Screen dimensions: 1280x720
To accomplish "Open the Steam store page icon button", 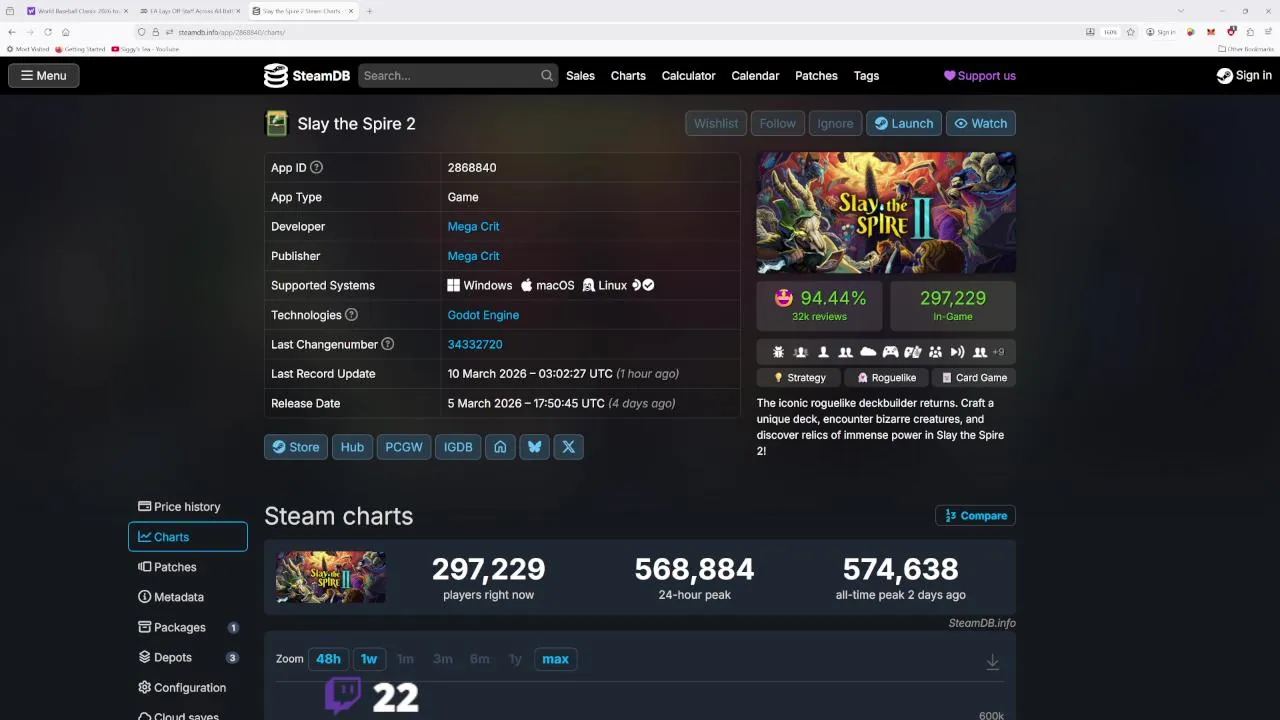I will pos(296,447).
